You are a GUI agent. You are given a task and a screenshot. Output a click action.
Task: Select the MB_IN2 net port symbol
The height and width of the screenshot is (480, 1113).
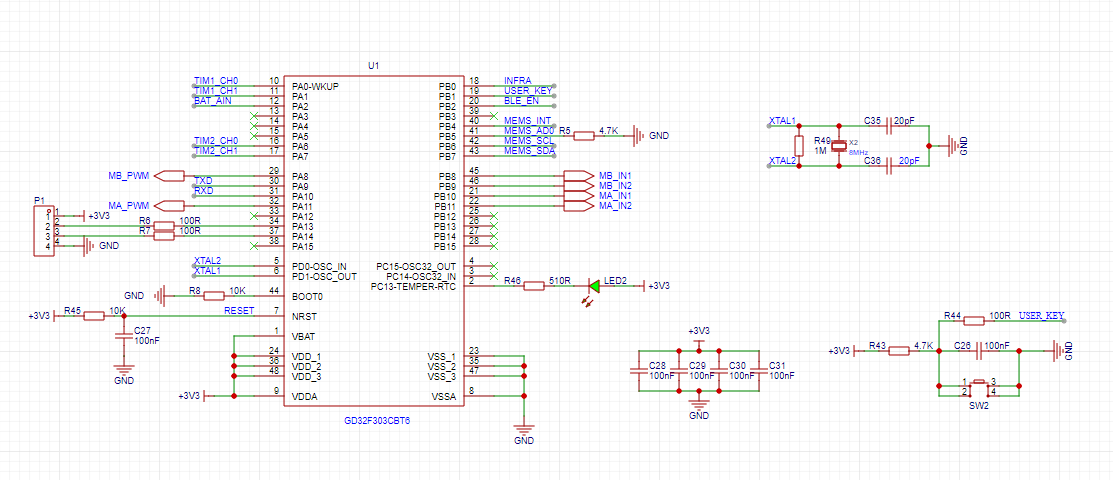(578, 185)
